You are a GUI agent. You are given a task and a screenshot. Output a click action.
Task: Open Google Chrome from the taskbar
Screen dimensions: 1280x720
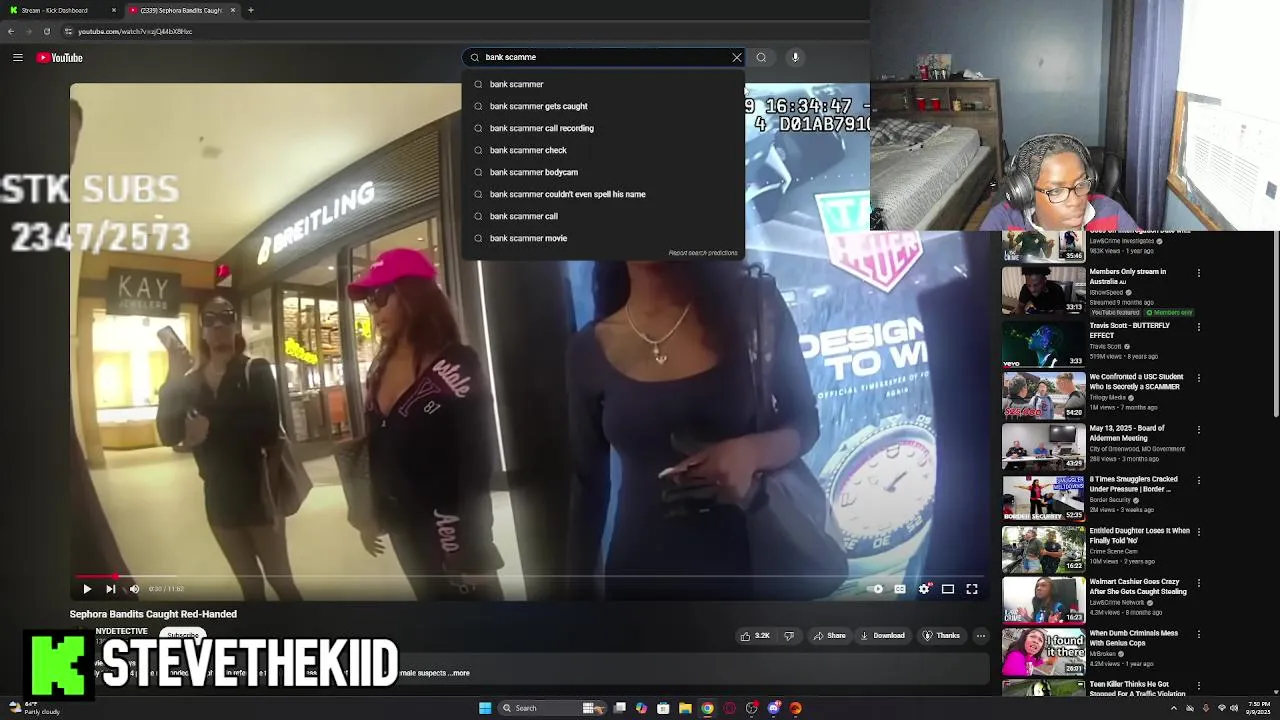click(x=707, y=708)
